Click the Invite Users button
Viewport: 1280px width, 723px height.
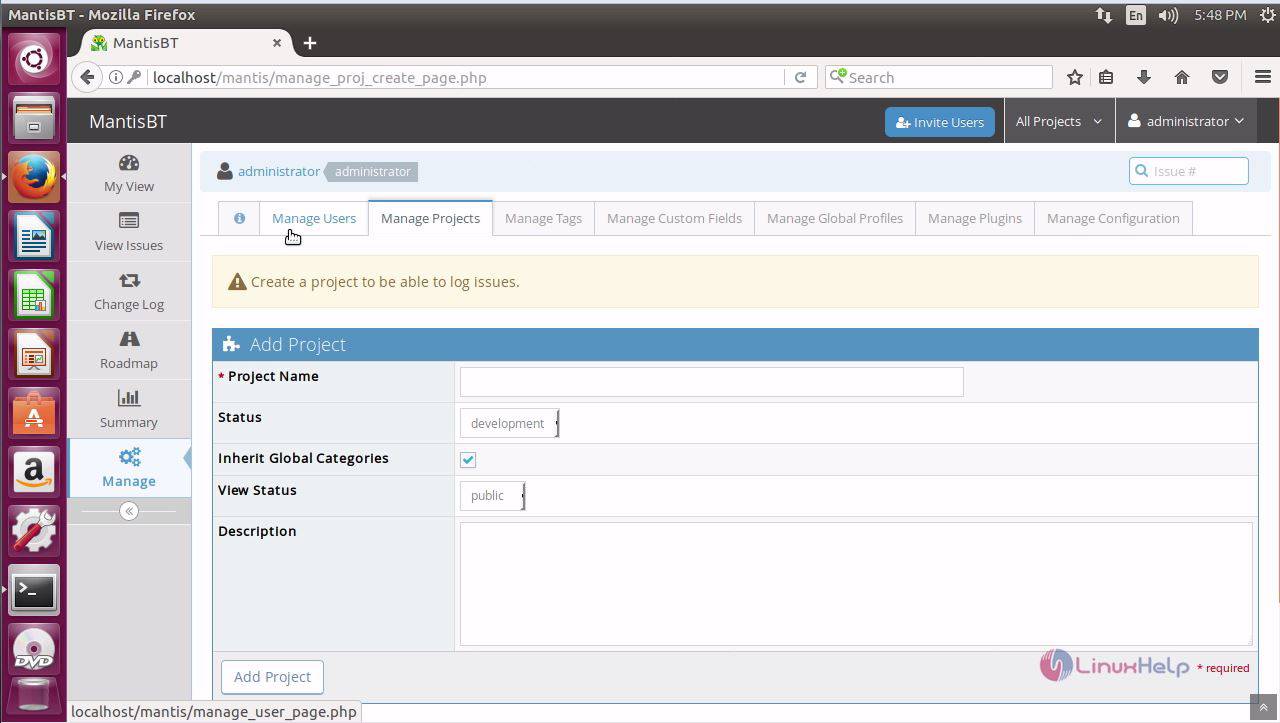tap(940, 122)
